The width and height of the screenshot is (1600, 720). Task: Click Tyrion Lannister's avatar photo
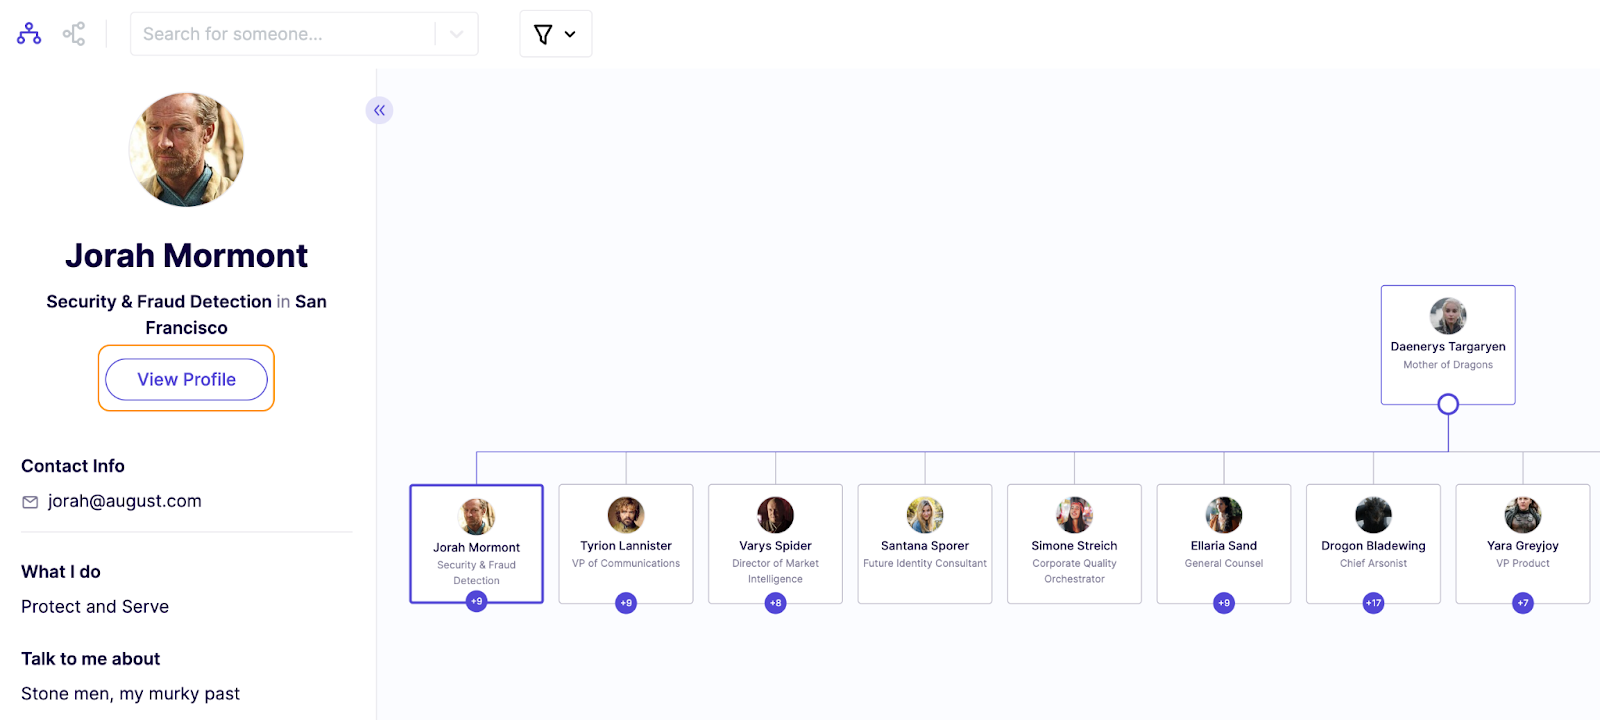tap(626, 515)
